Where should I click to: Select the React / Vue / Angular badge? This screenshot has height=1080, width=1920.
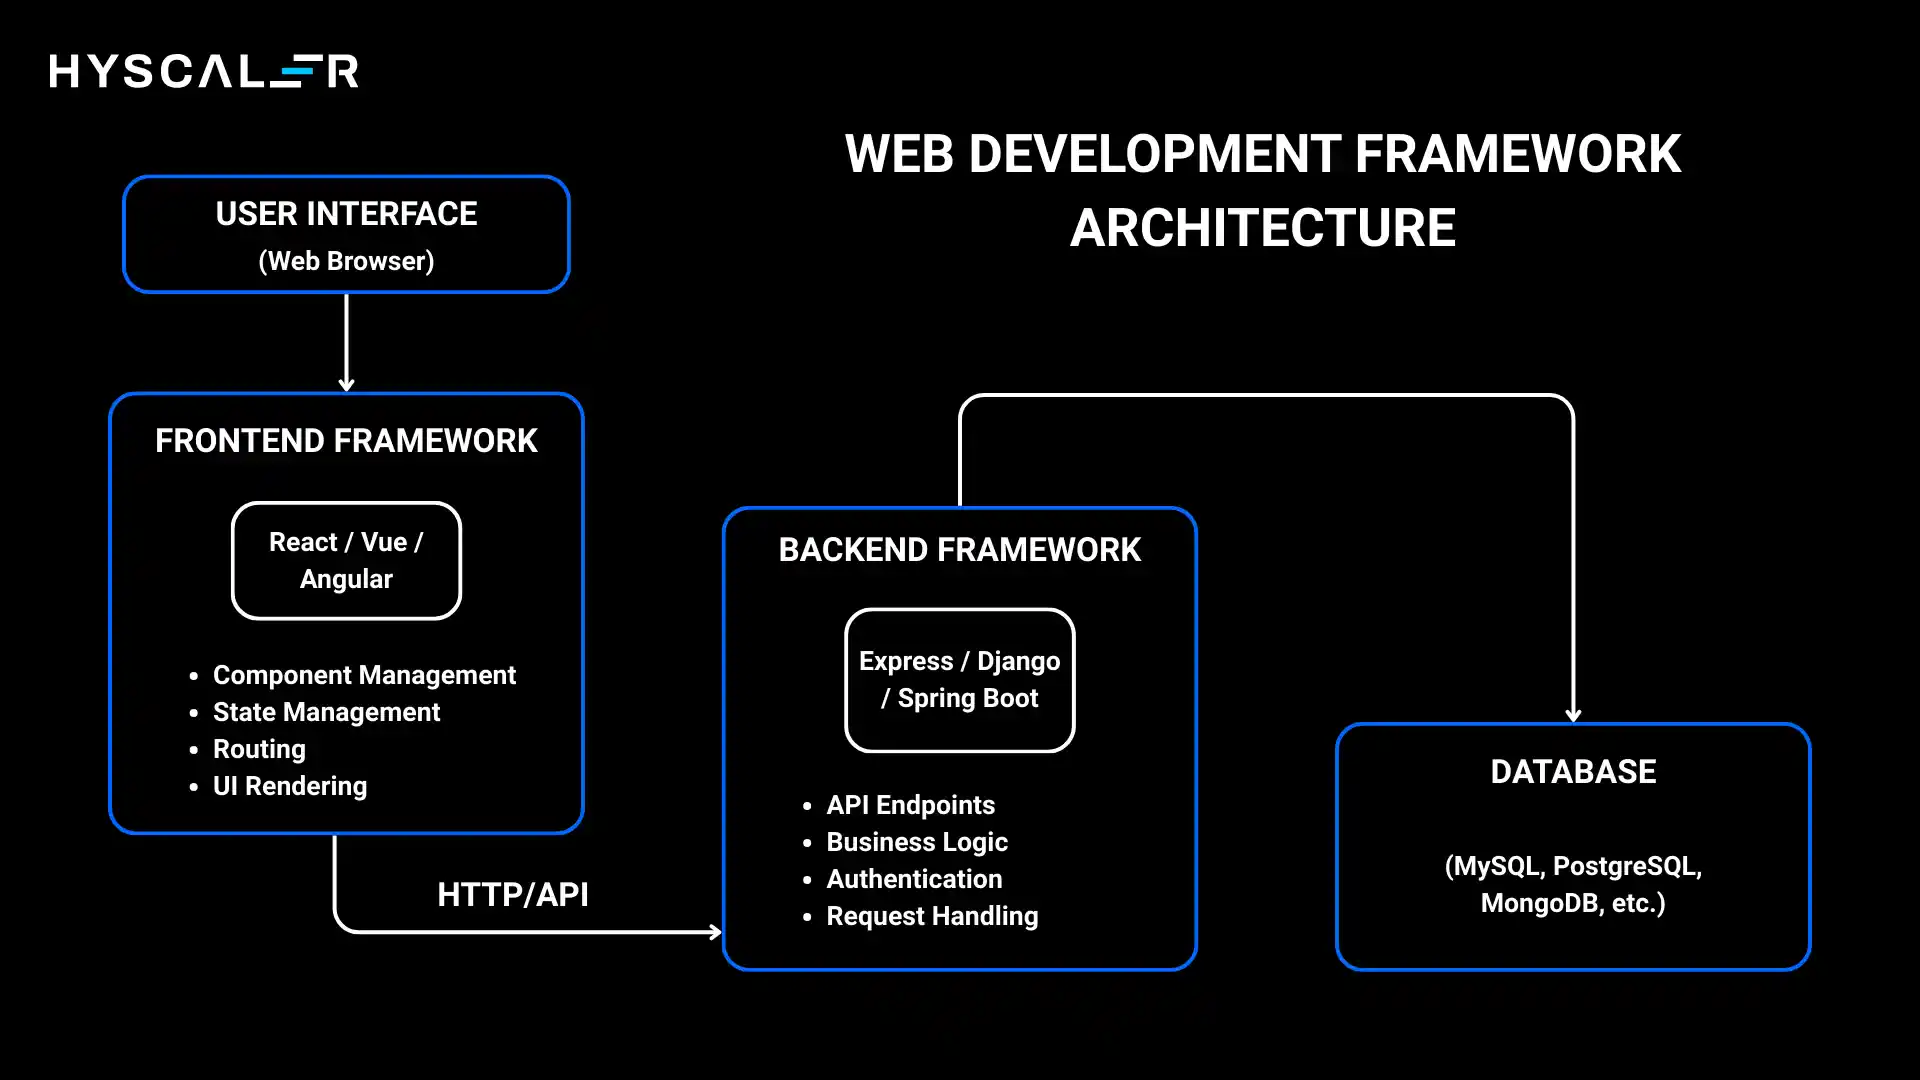coord(346,560)
